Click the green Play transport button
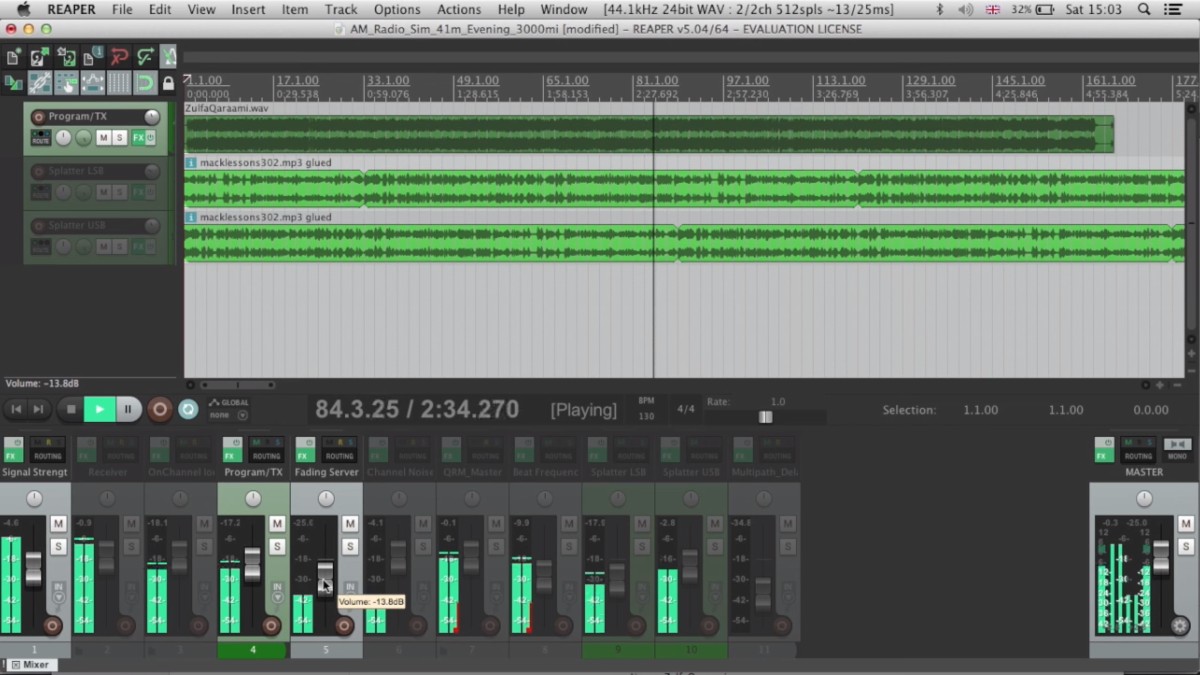 tap(99, 409)
